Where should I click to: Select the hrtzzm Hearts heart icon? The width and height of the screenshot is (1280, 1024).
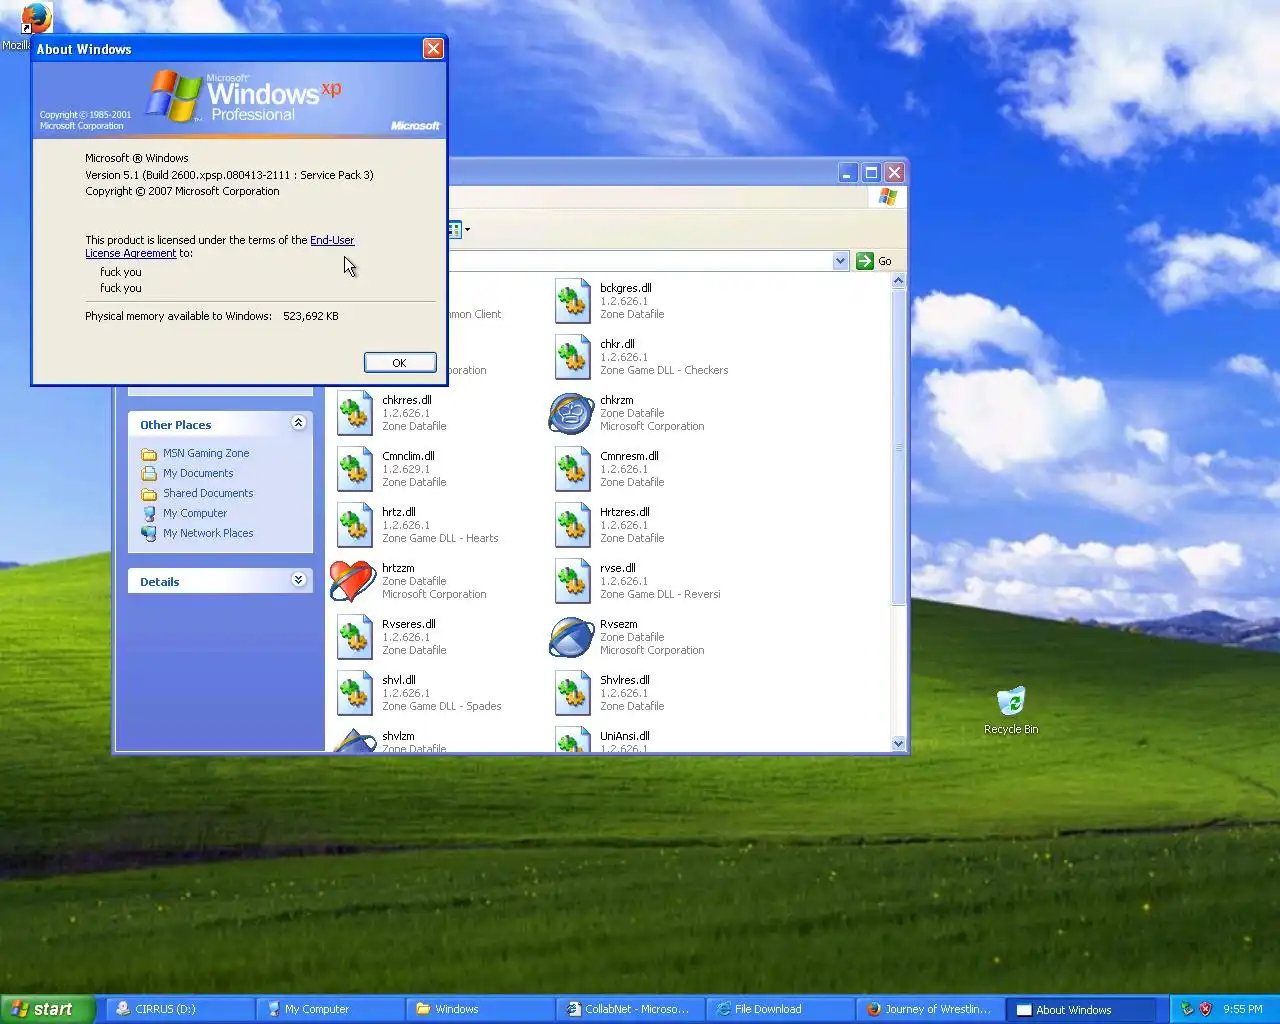click(x=353, y=581)
